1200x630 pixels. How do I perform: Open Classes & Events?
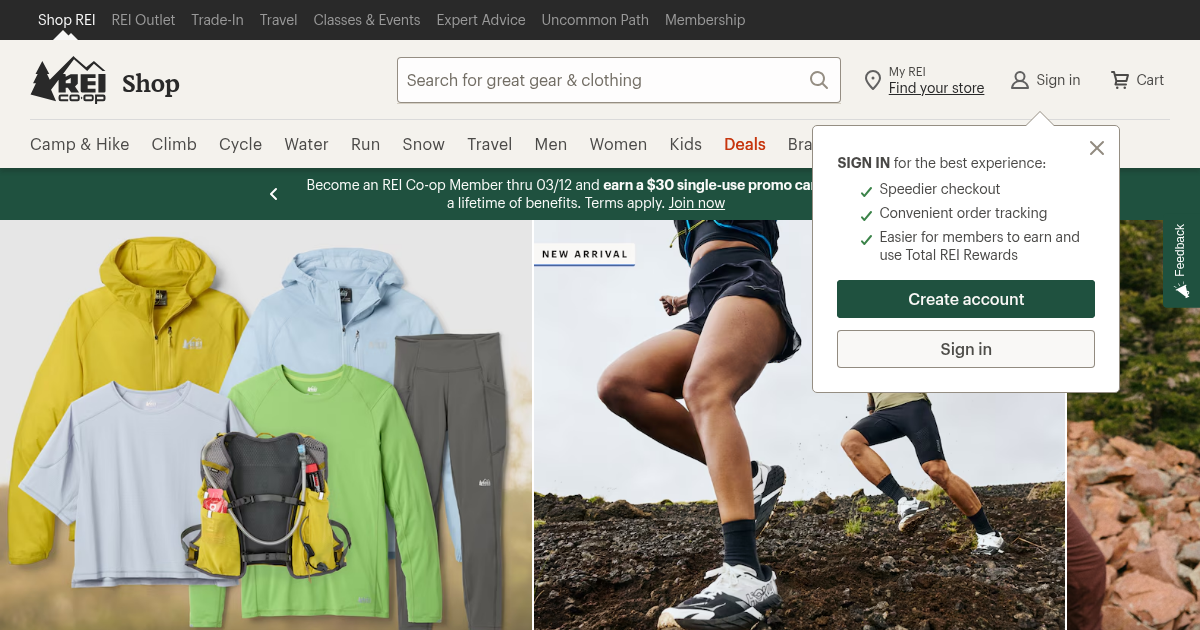[x=367, y=20]
